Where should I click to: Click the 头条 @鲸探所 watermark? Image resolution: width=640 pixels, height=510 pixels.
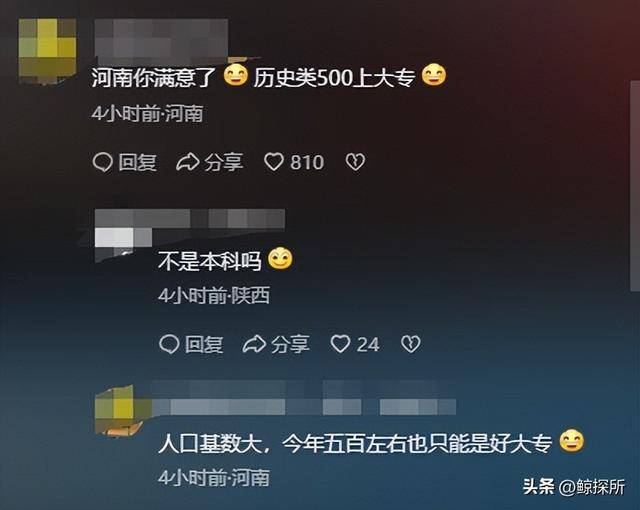tap(574, 487)
